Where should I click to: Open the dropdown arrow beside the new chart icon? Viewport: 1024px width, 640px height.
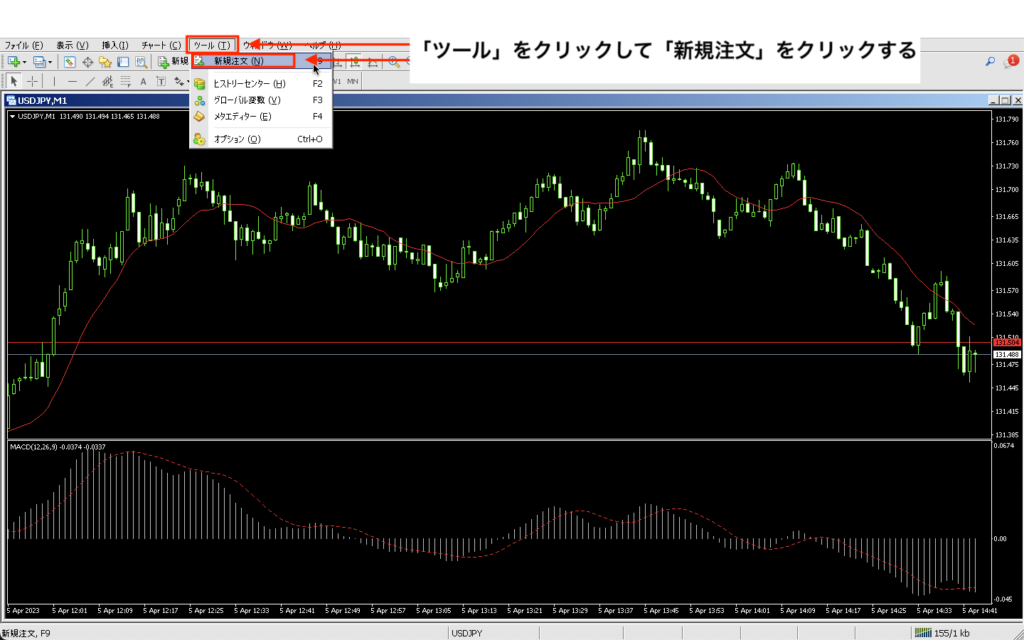coord(24,62)
